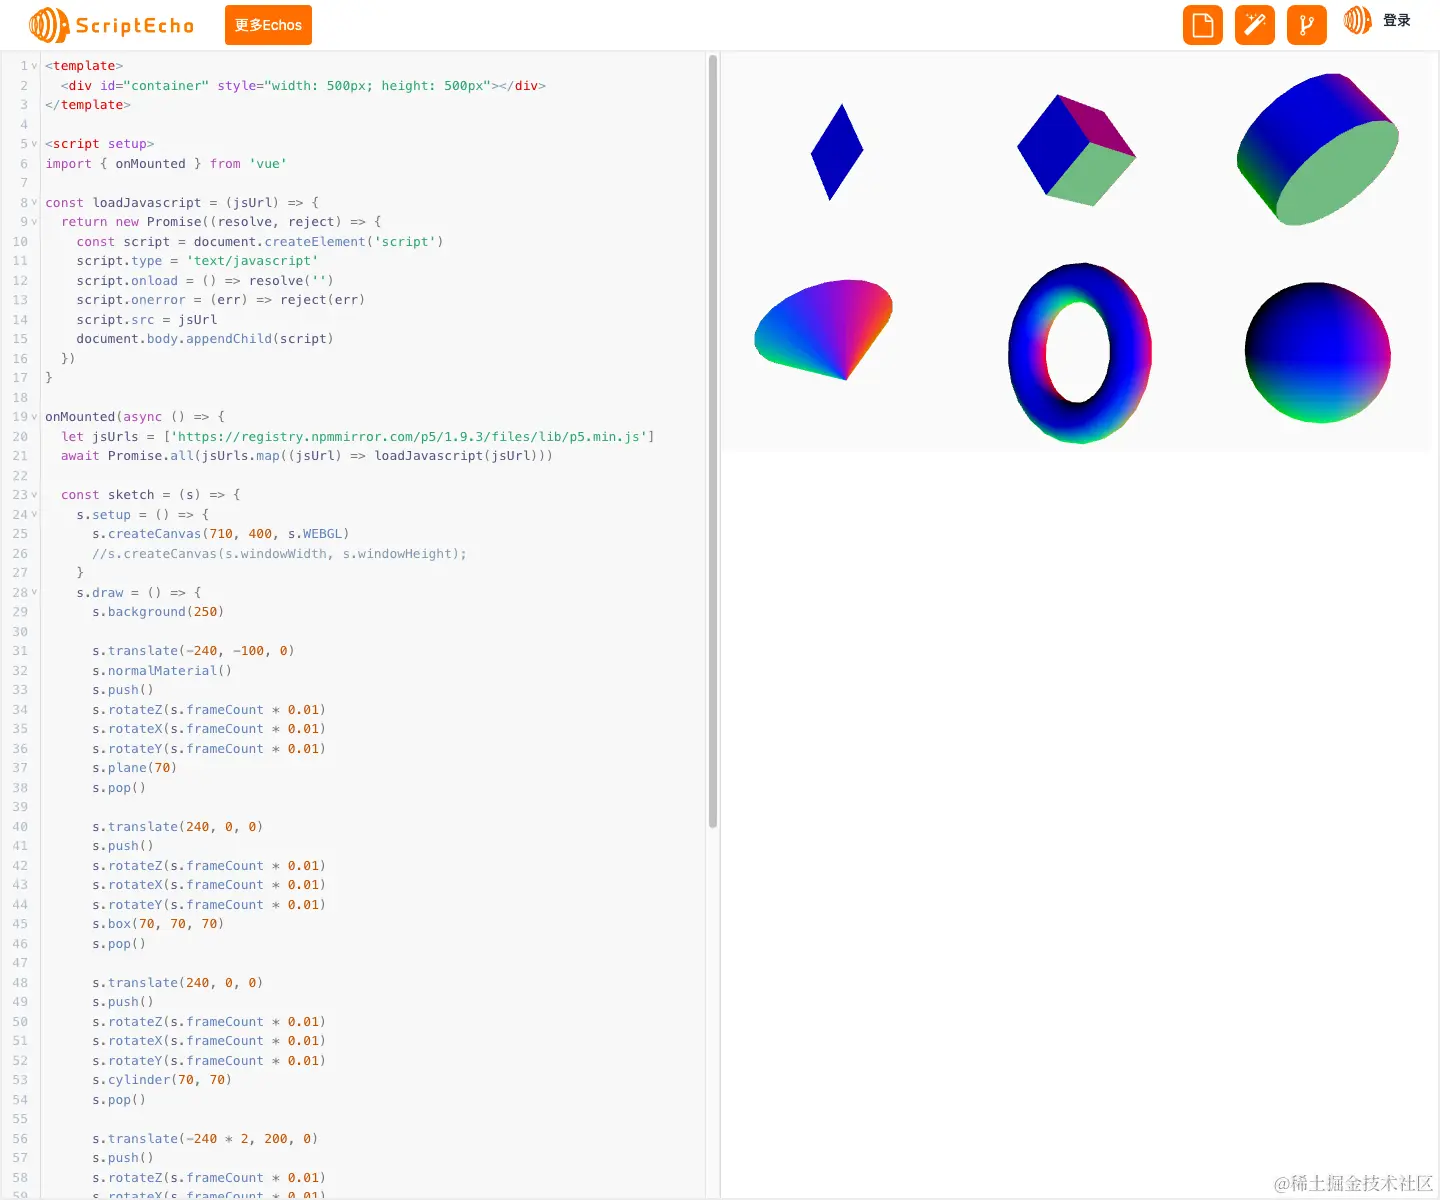Click the new file document icon

(x=1203, y=25)
